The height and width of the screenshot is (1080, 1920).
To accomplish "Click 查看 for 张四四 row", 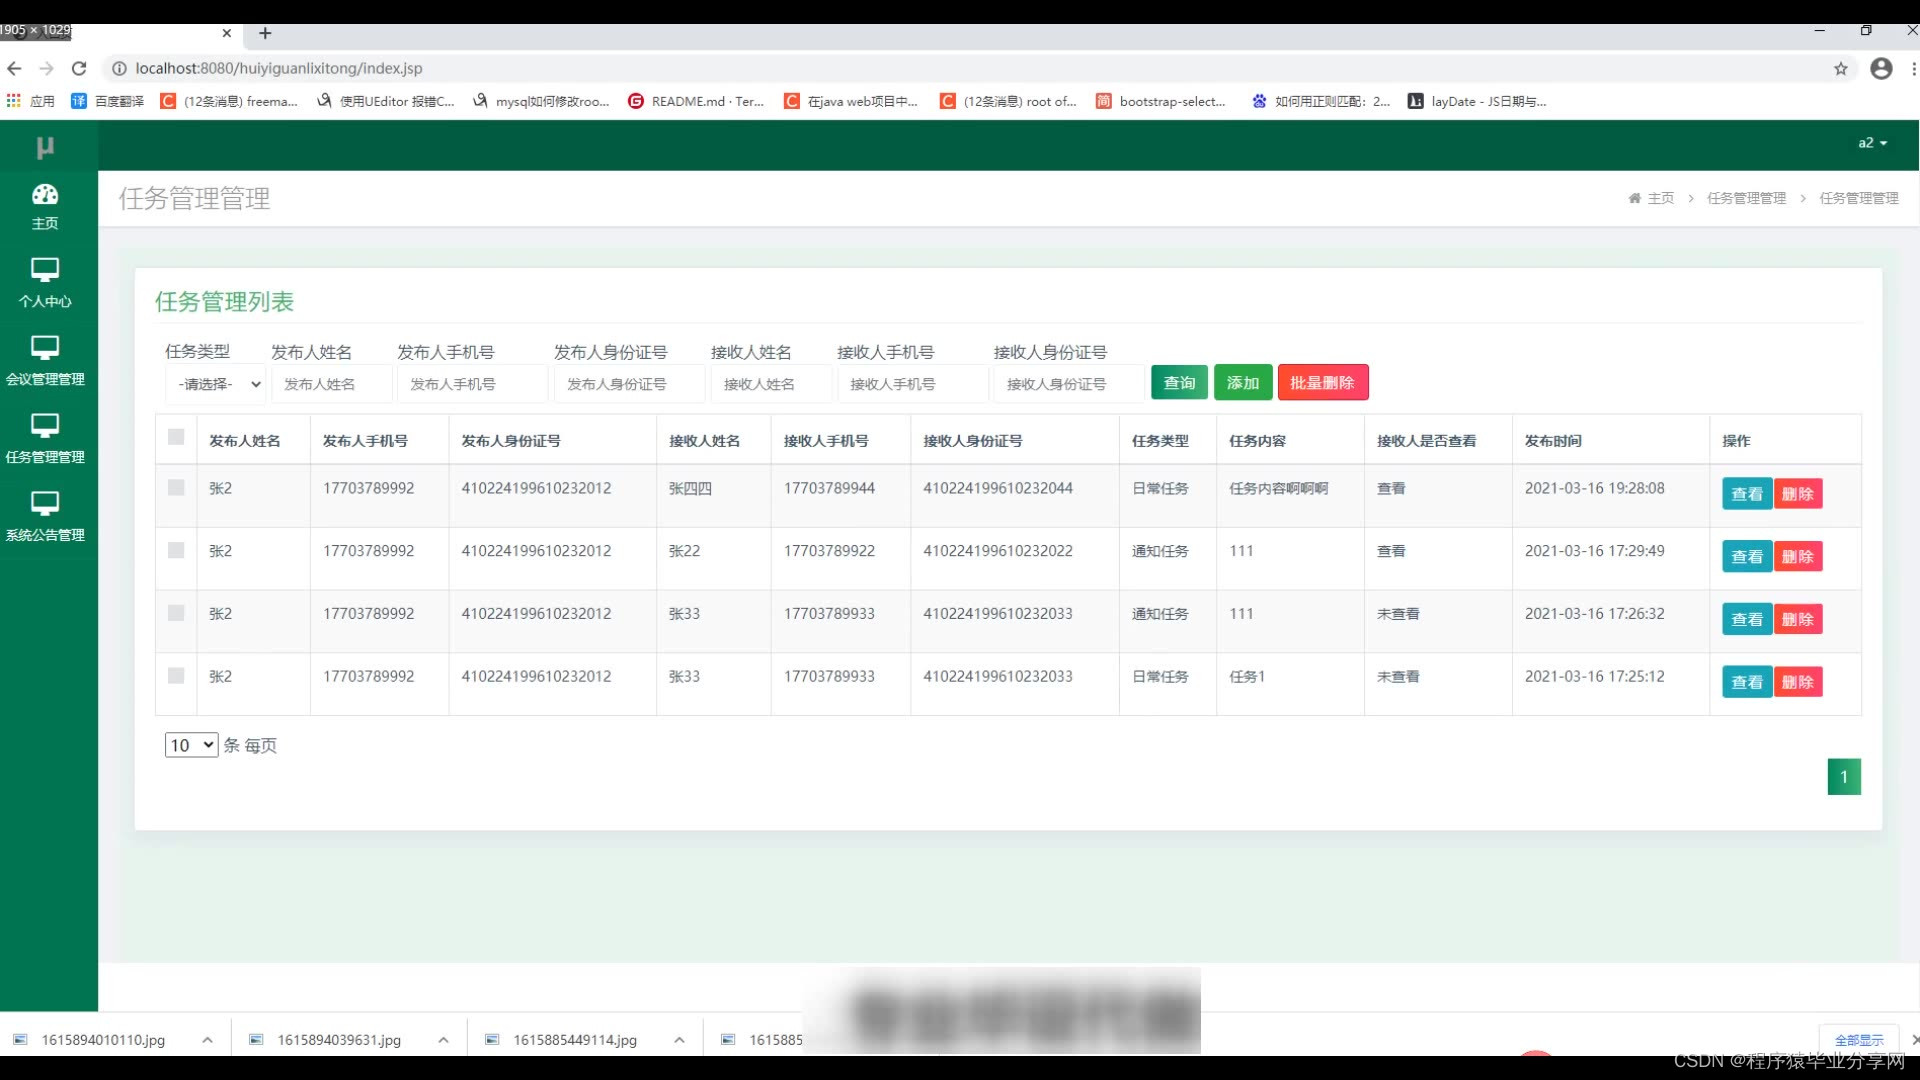I will [x=1747, y=494].
